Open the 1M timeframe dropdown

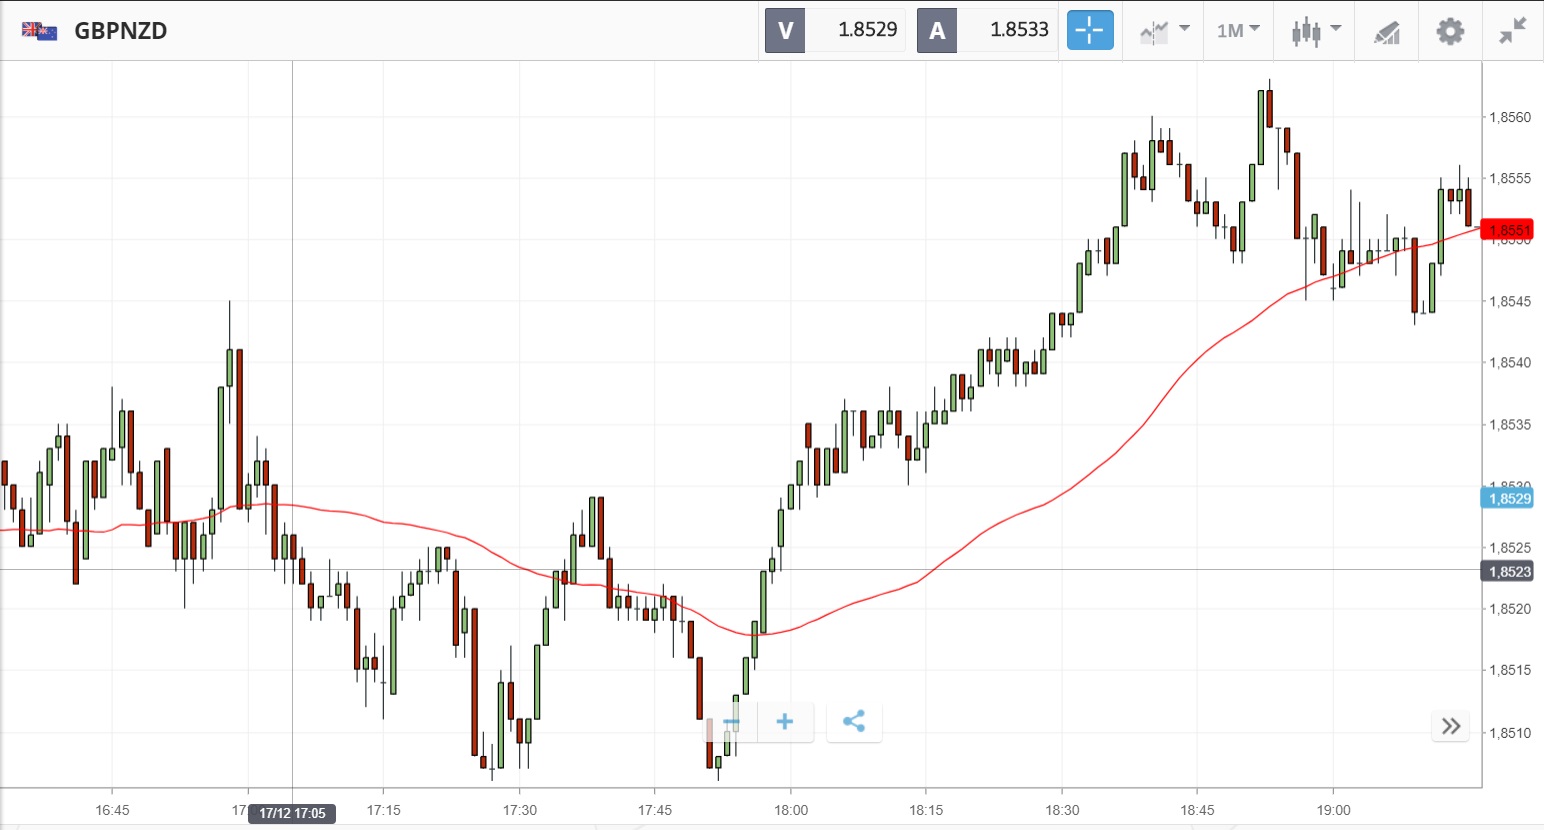(1238, 31)
